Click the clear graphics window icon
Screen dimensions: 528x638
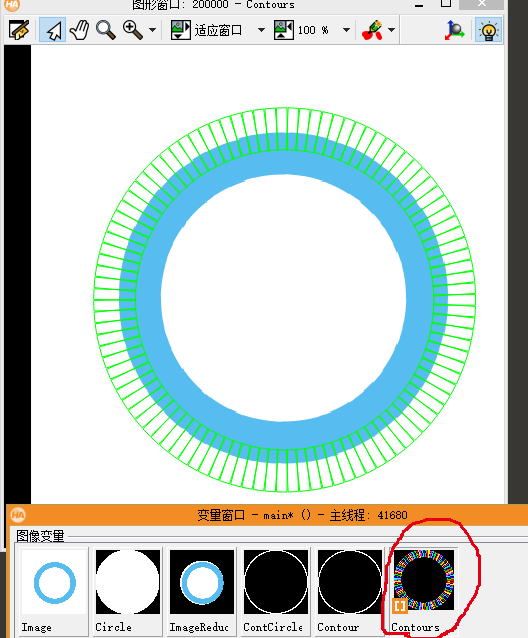point(19,30)
